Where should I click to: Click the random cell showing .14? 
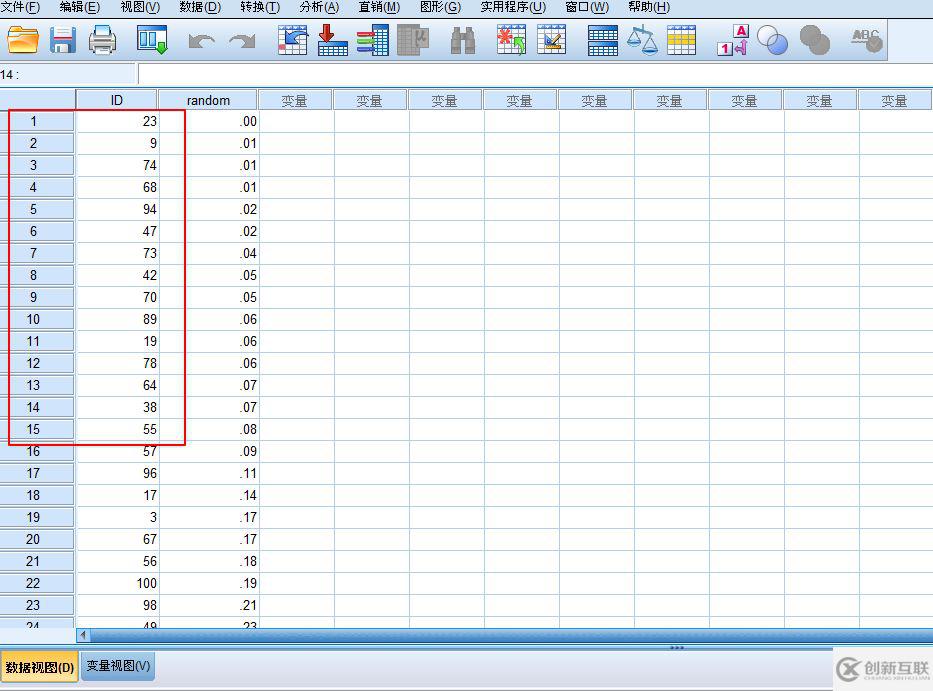[209, 496]
